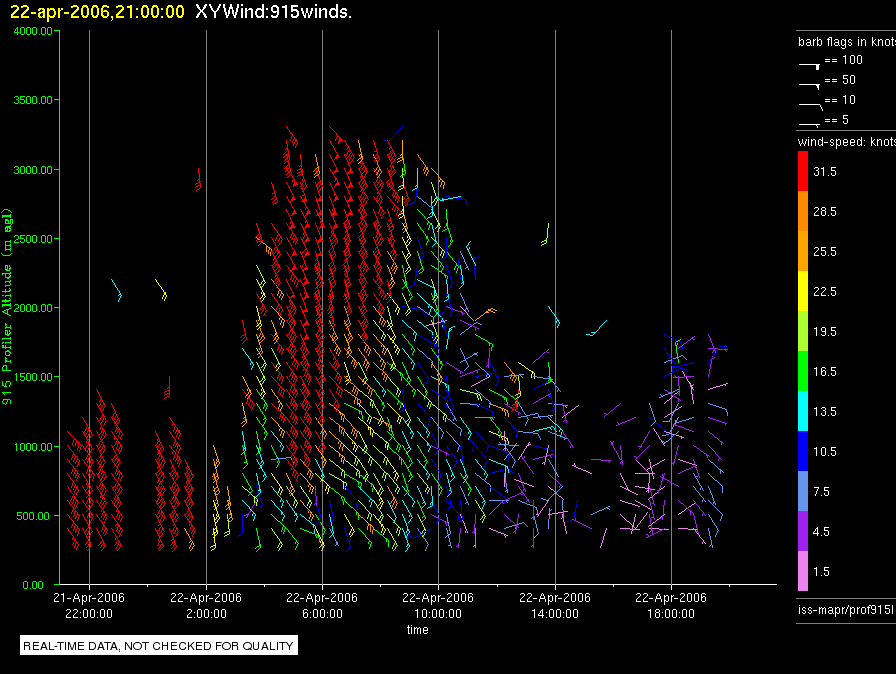Select the red 31.5 knots color swatch

[x=803, y=171]
